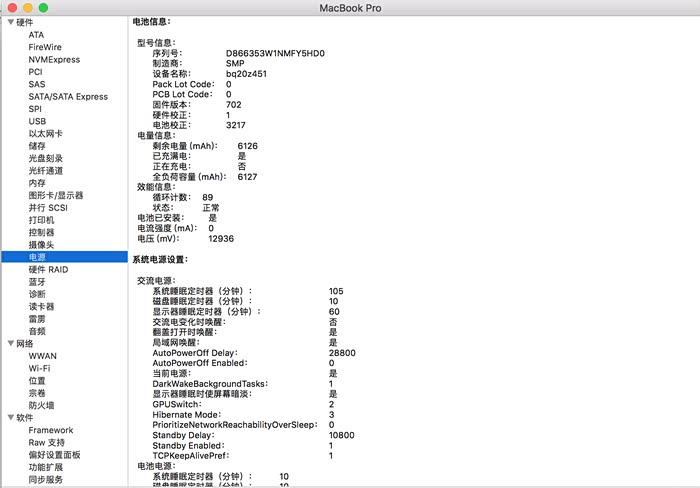Click the cycle count value 89
Screen dimensions: 700x488
pos(208,197)
